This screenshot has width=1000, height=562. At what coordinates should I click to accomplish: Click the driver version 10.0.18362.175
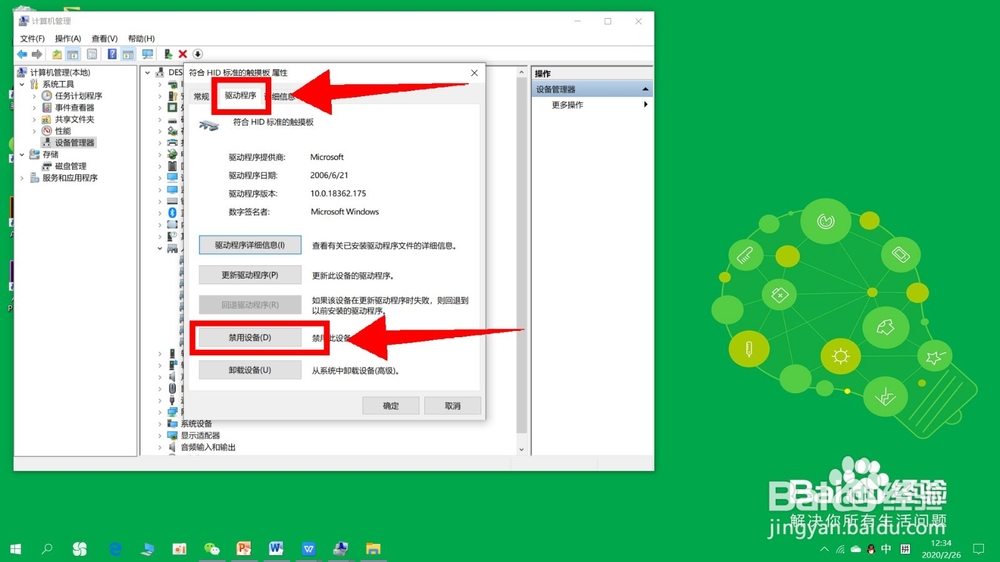point(338,193)
